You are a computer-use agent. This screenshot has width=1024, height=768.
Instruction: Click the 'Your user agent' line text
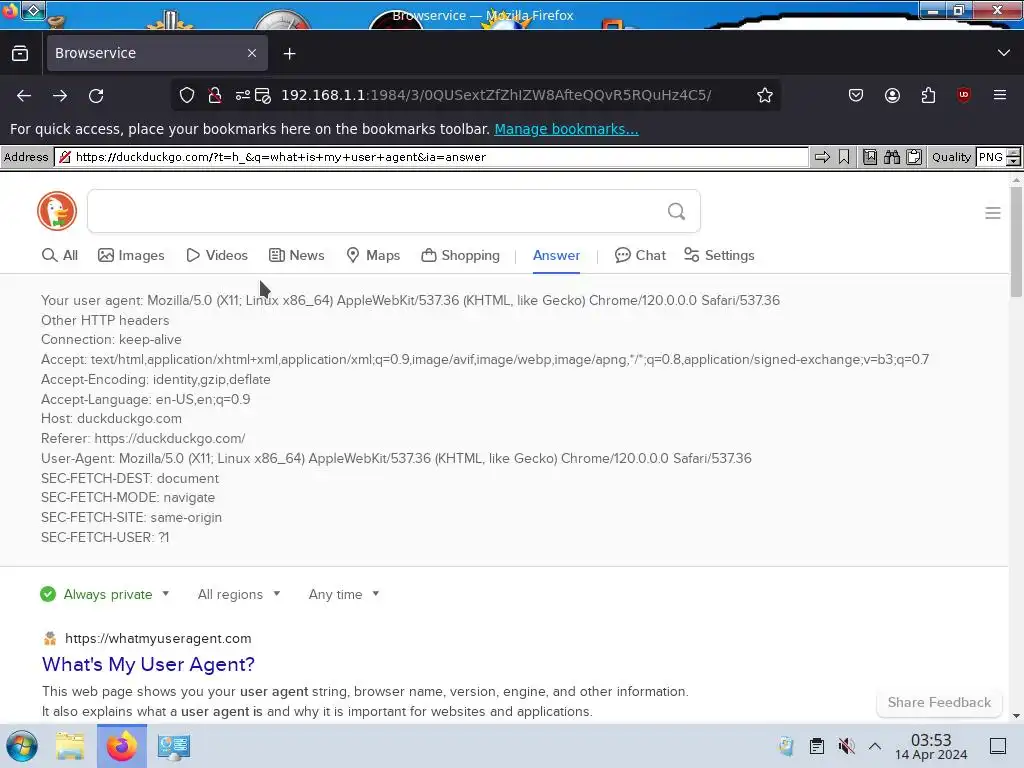pos(410,300)
